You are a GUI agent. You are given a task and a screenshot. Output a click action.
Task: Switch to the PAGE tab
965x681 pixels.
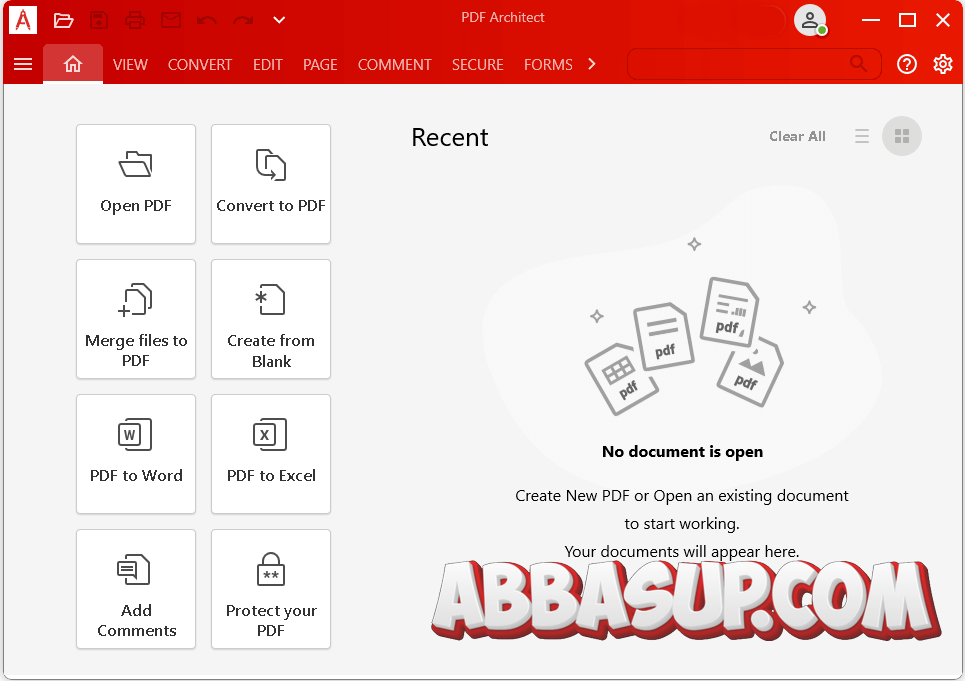point(320,65)
